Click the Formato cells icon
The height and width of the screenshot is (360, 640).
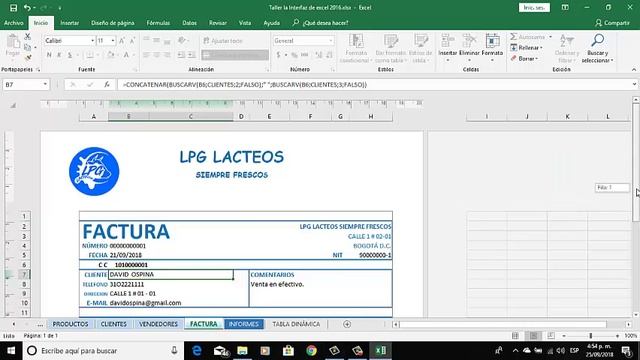coord(492,41)
